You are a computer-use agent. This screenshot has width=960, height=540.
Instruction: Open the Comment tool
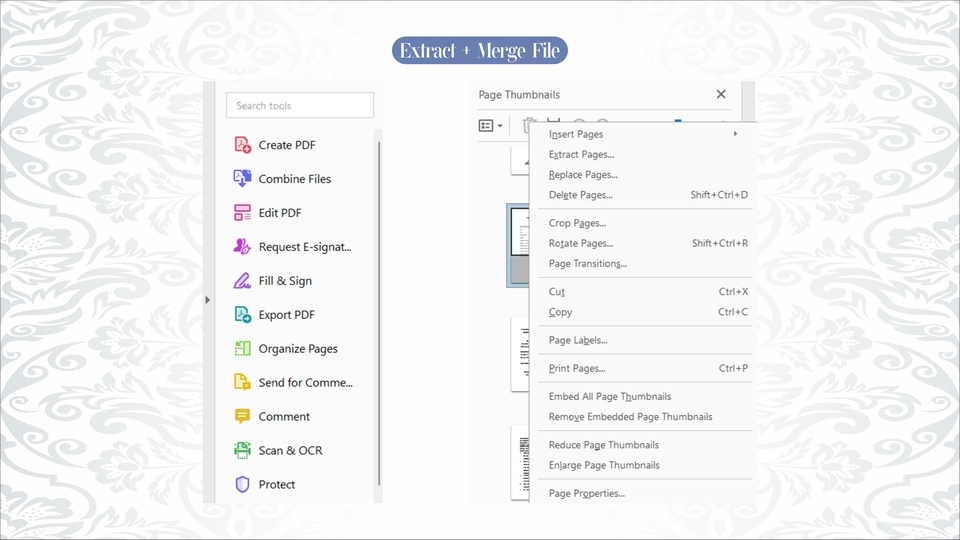click(272, 417)
